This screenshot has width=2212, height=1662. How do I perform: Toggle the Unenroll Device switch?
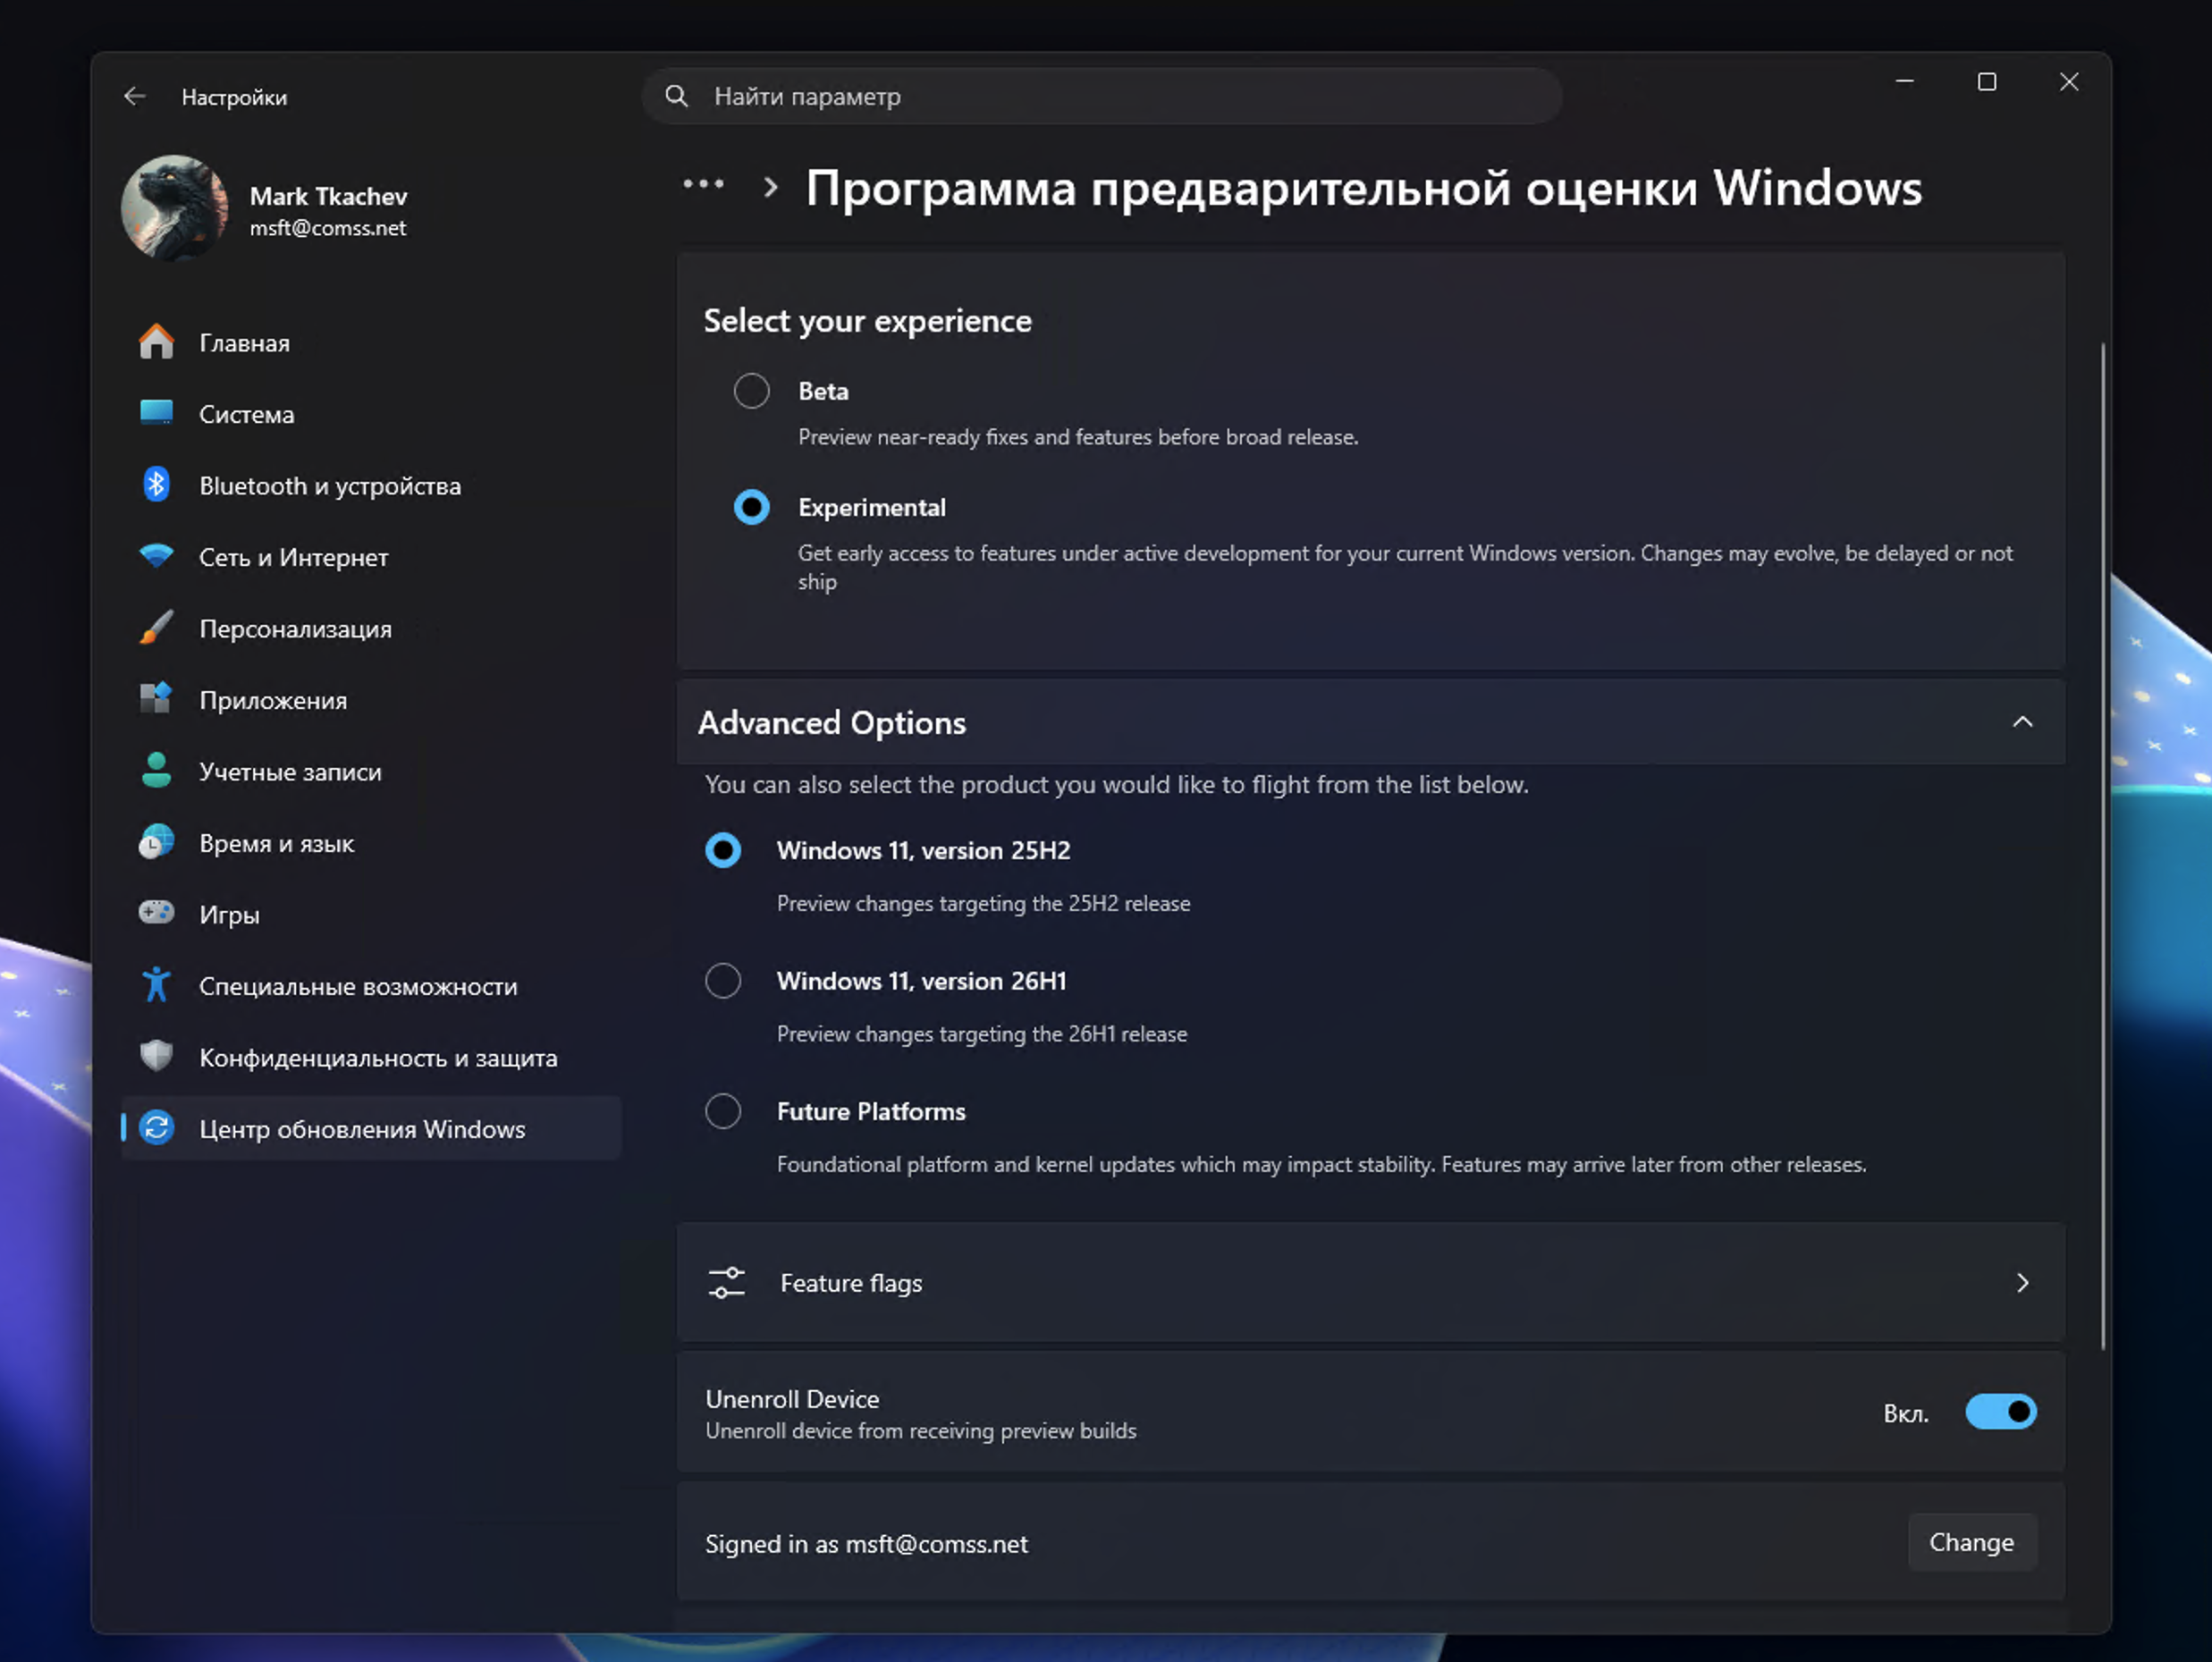pos(2000,1412)
